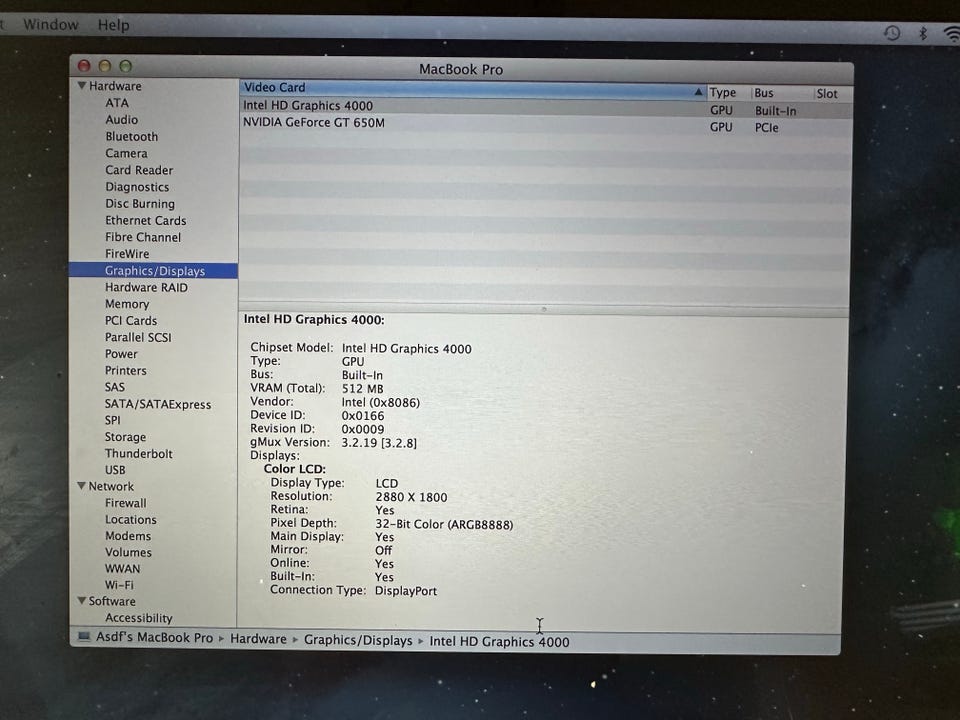The height and width of the screenshot is (720, 960).
Task: Click Intel HD Graphics 4000 in path bar
Action: click(499, 641)
